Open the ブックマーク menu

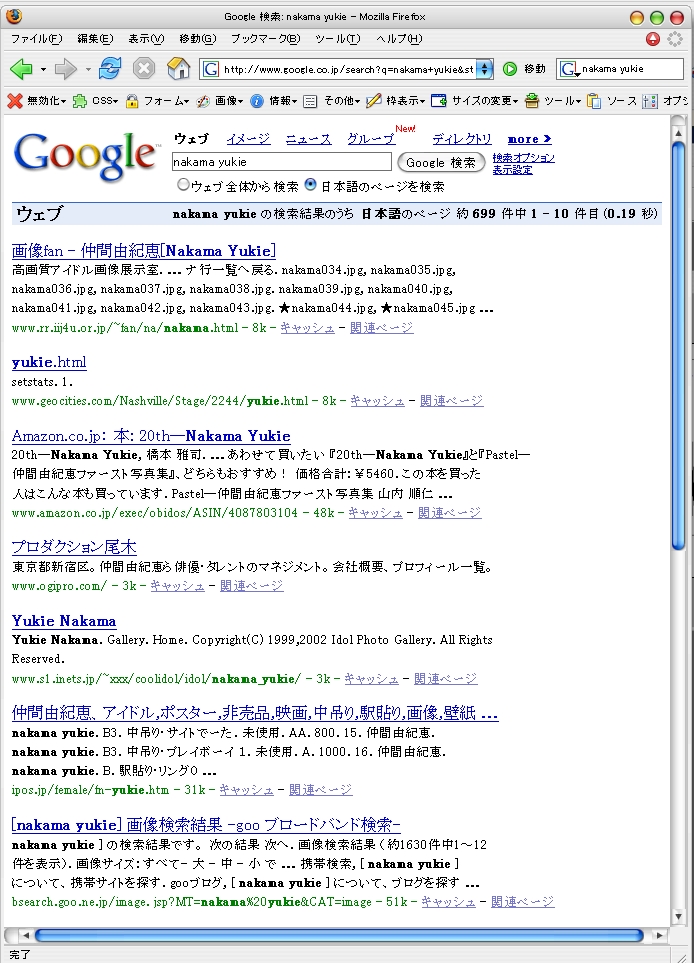(x=264, y=39)
